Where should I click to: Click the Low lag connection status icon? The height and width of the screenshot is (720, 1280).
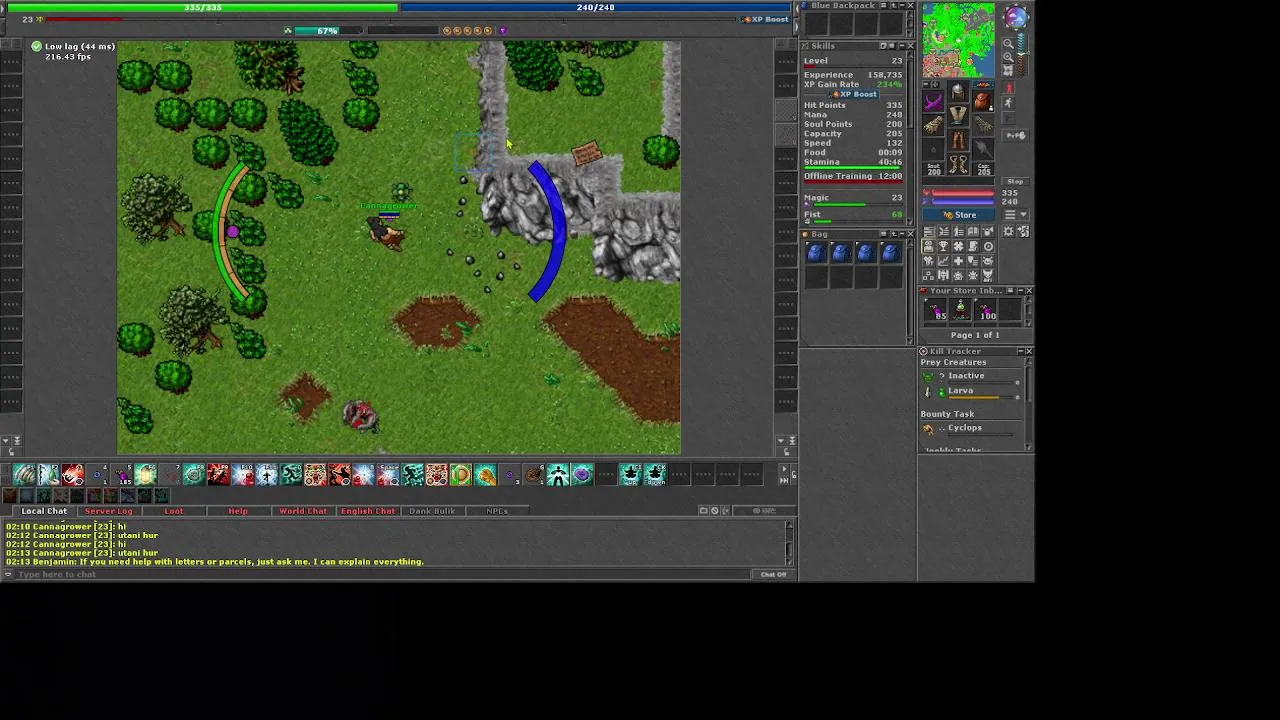tap(36, 46)
